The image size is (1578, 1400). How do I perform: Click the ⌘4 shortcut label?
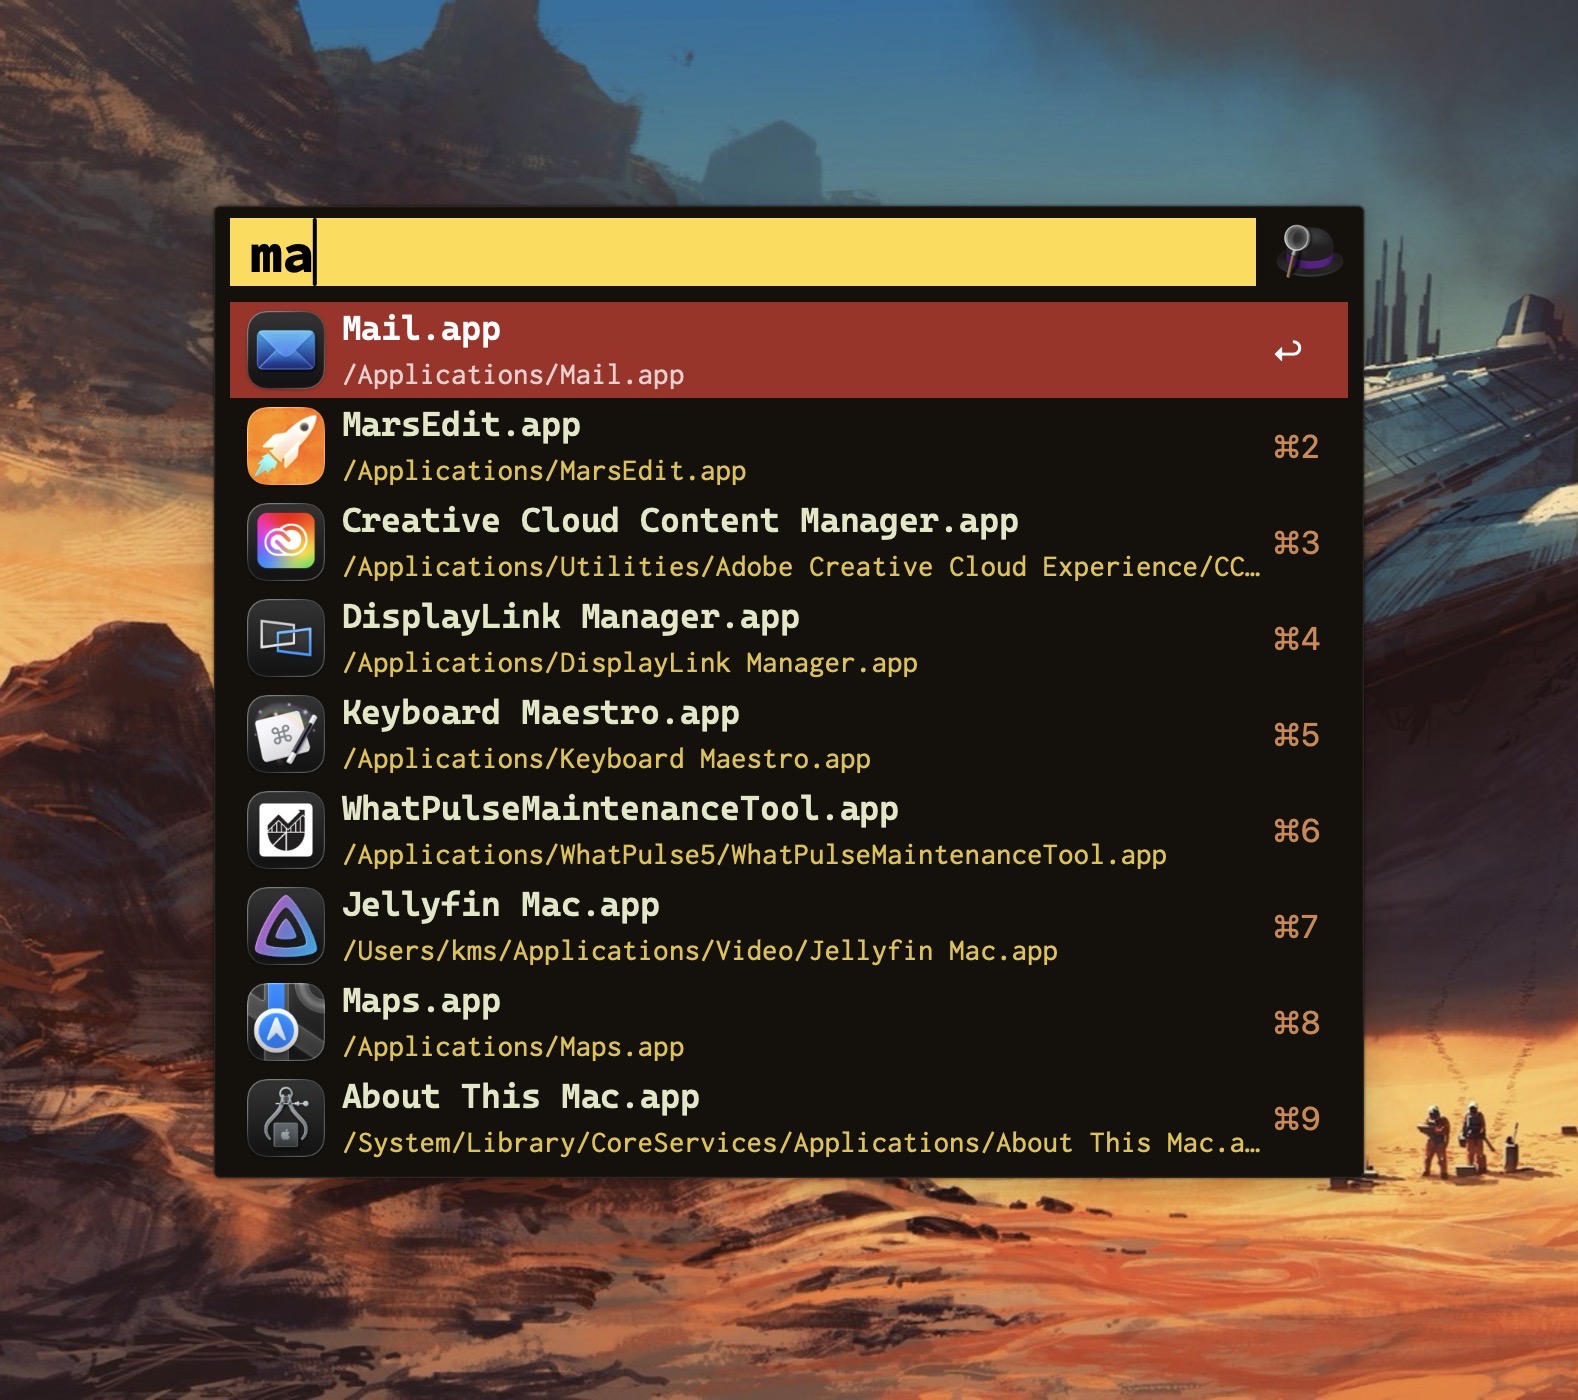click(1296, 639)
